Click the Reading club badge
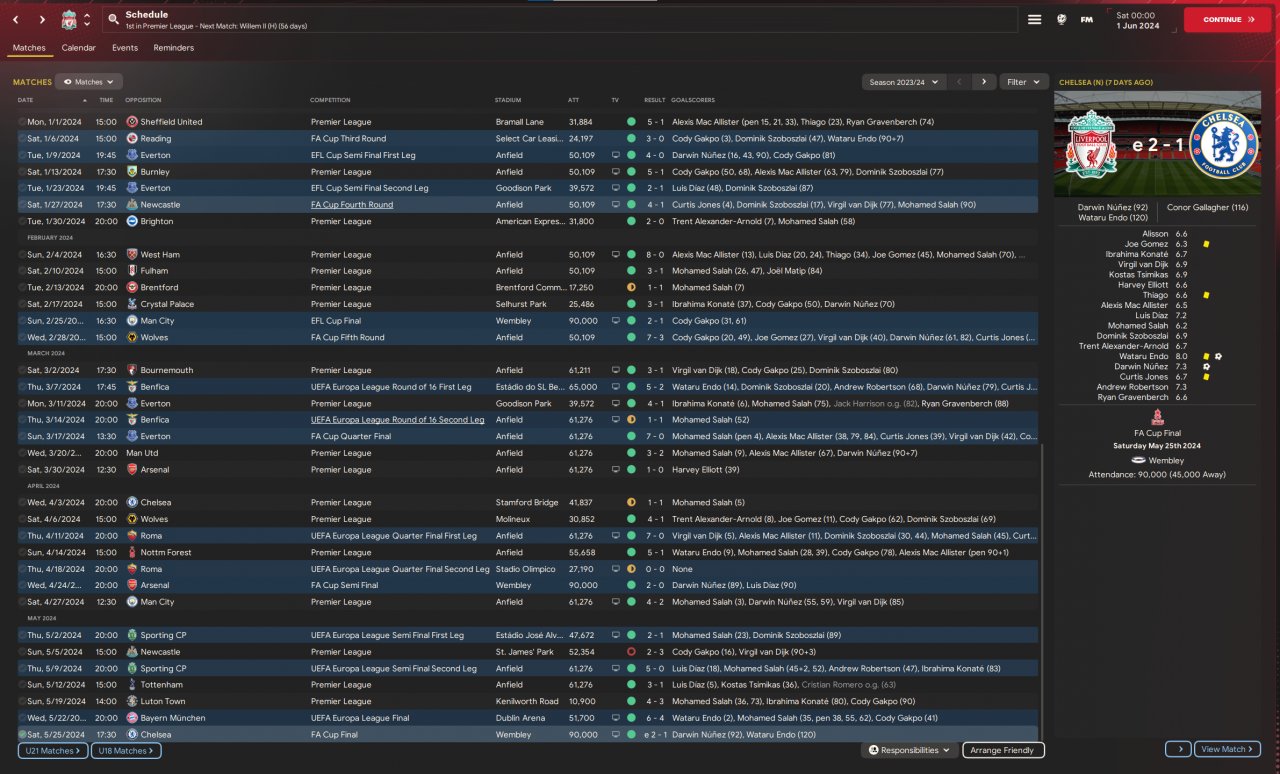The image size is (1280, 774). click(x=132, y=139)
